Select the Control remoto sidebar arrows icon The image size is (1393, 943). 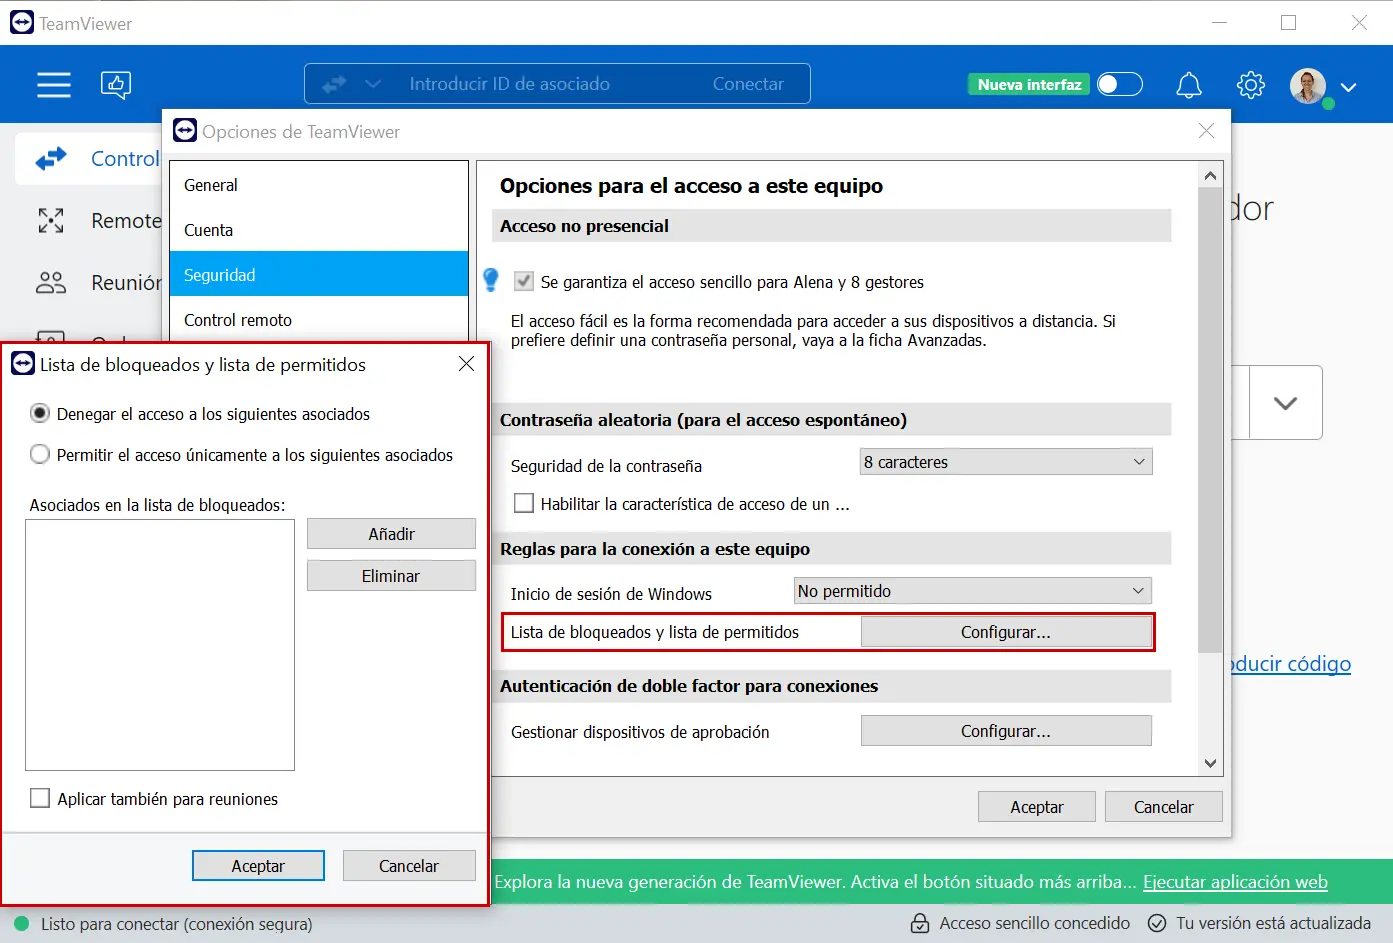(51, 158)
